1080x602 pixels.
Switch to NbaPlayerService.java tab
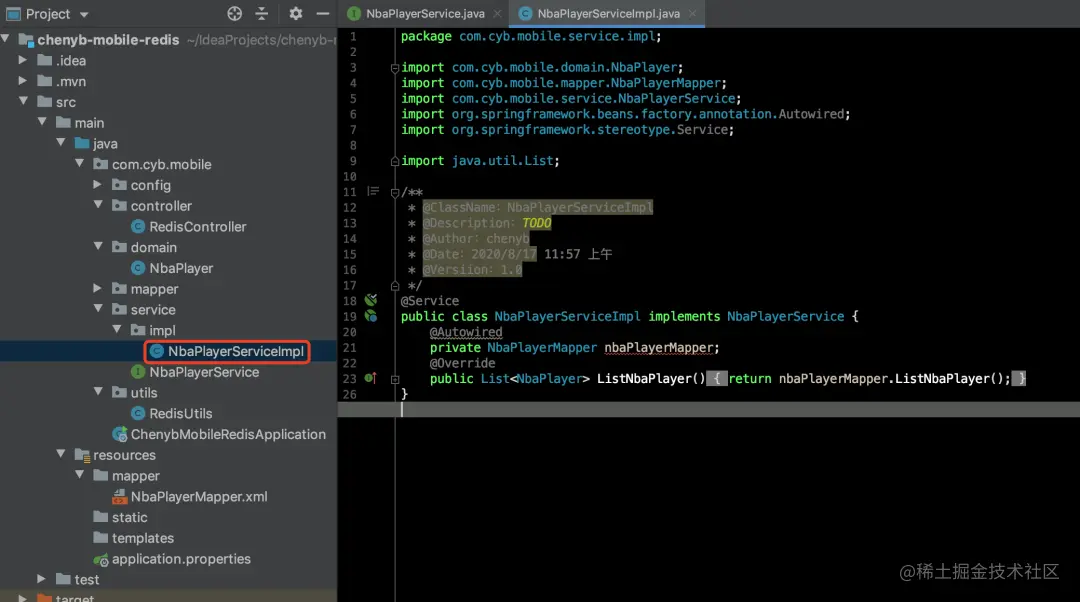click(x=425, y=13)
